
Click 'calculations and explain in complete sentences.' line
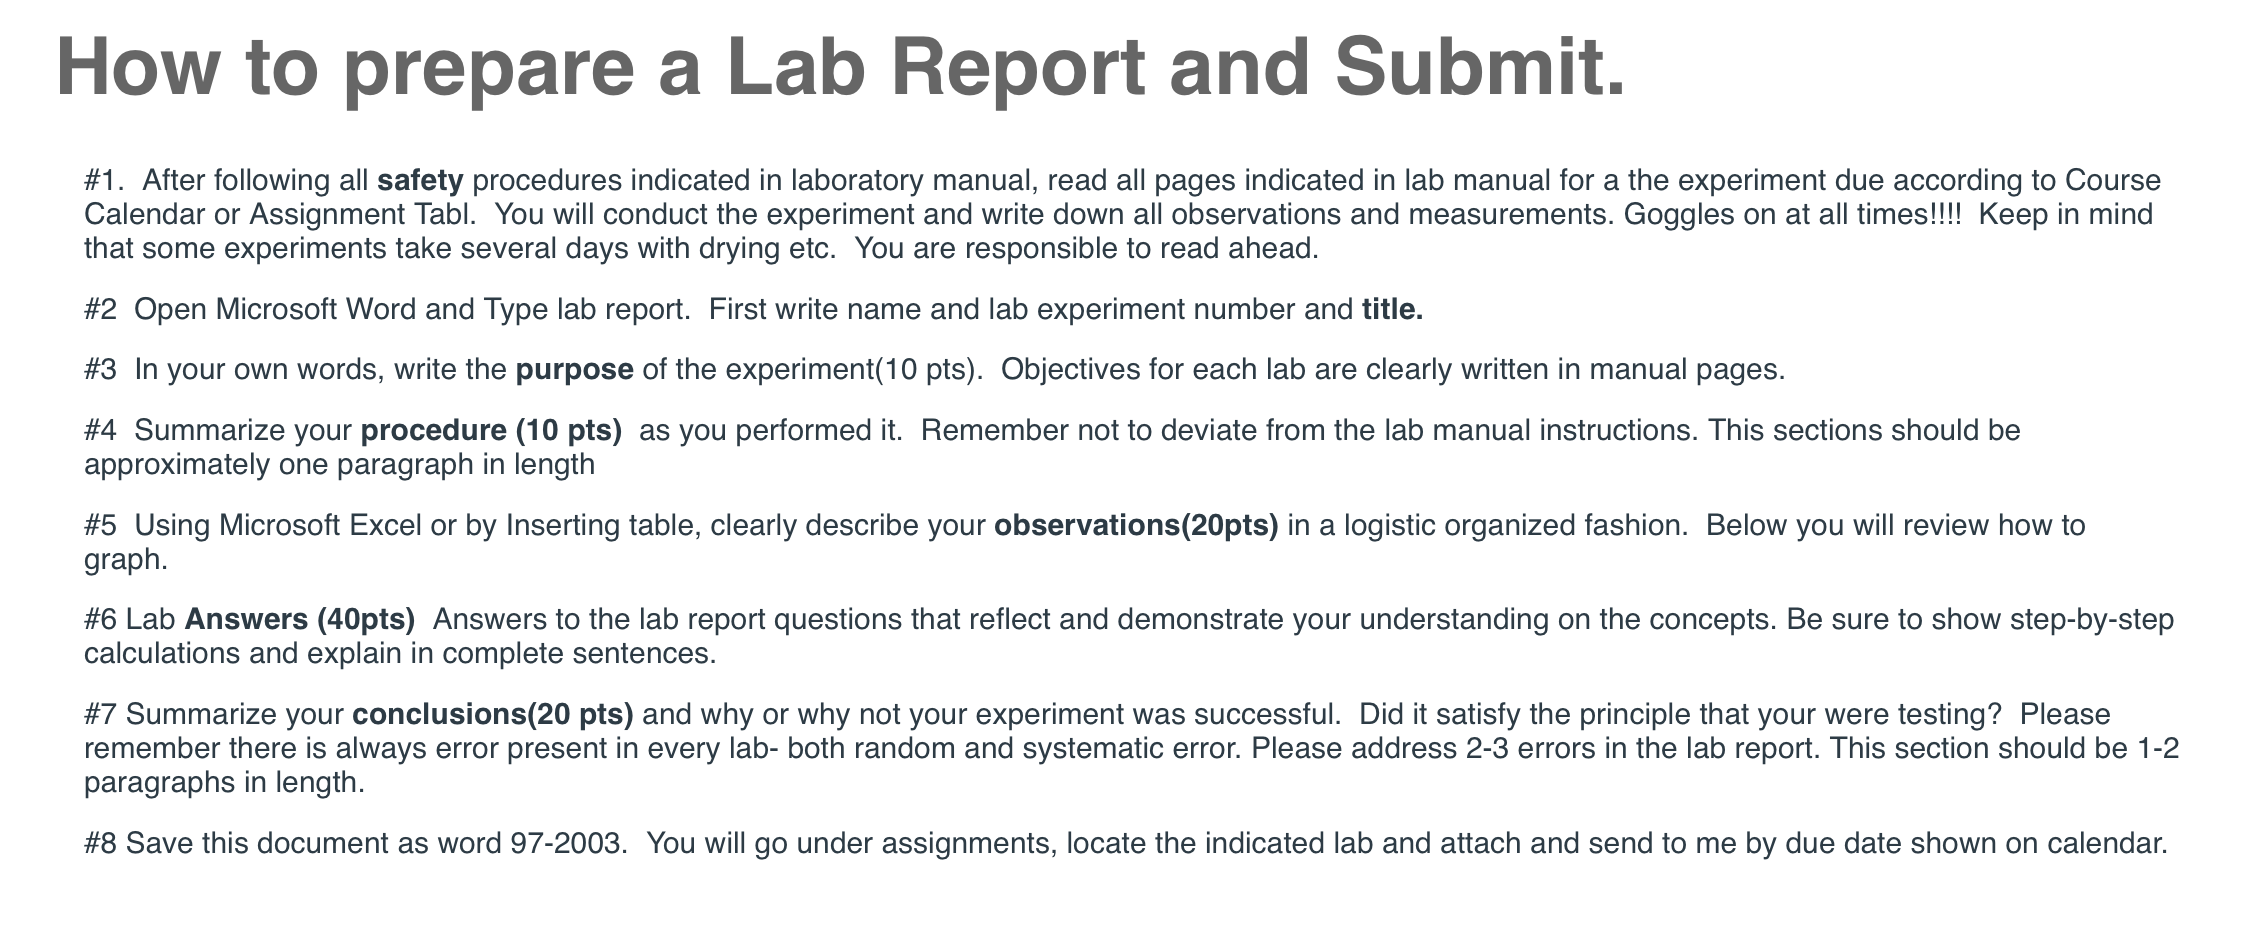pyautogui.click(x=401, y=655)
